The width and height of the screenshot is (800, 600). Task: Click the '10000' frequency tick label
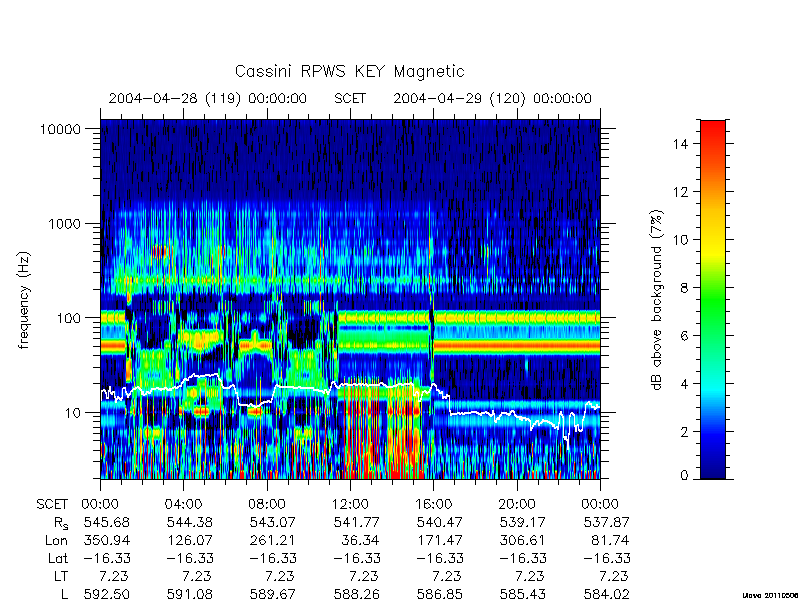tap(61, 130)
